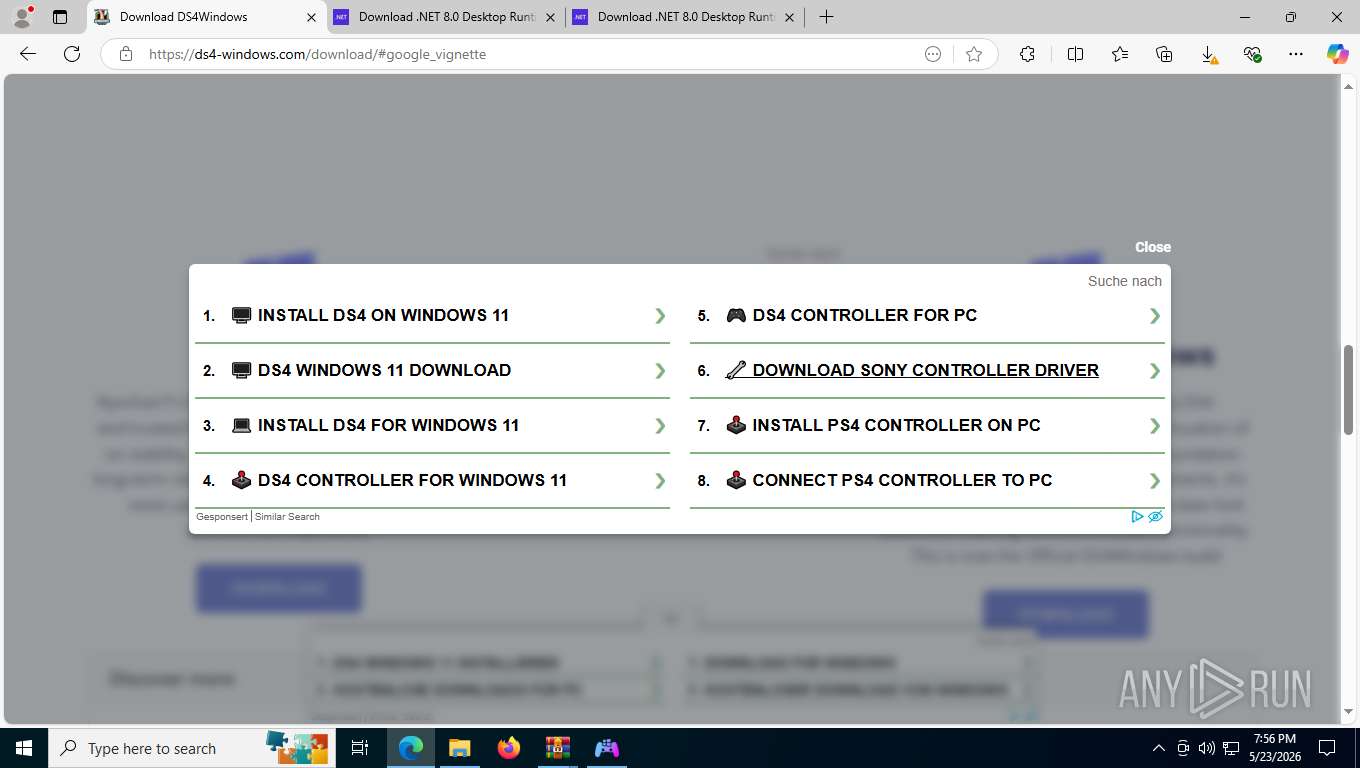Open DS4 Controller for Windows 11 link
Screen dimensions: 1360x768
click(412, 480)
